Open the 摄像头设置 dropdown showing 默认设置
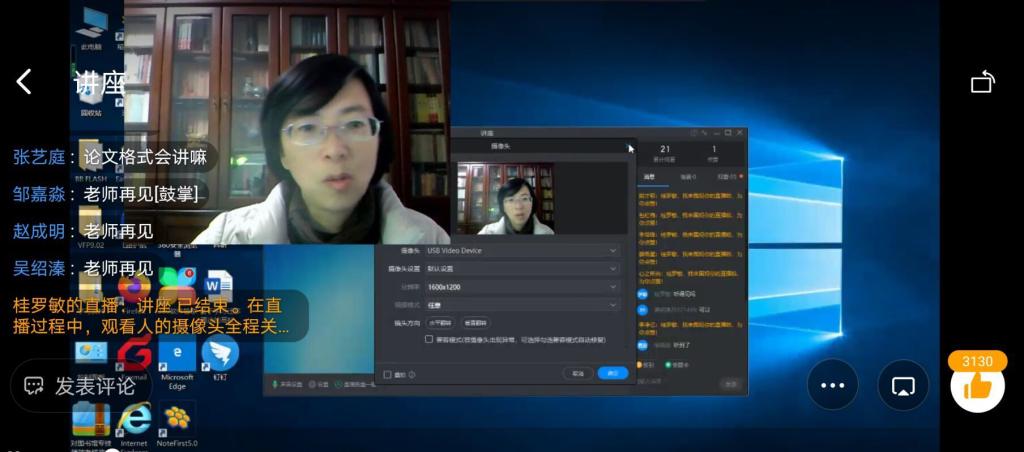 click(x=522, y=268)
